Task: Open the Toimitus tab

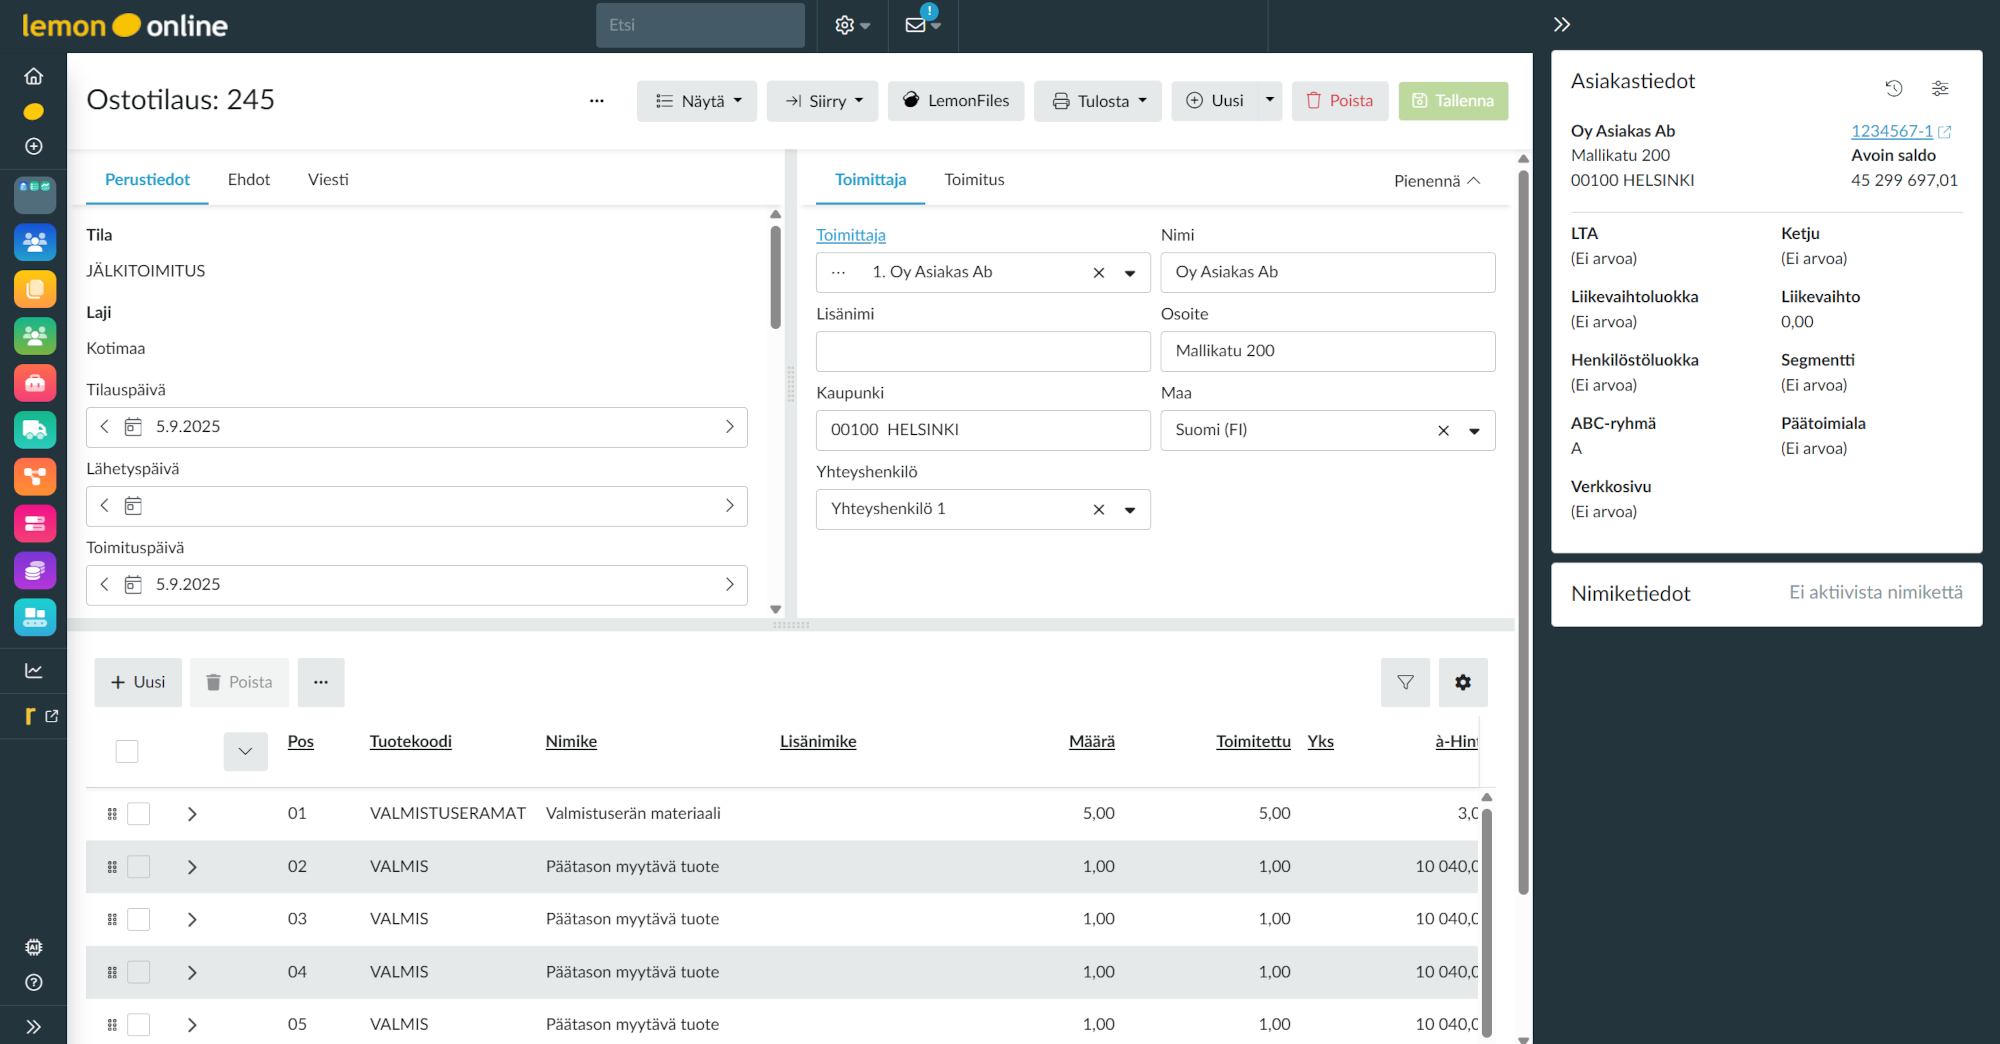Action: [974, 180]
